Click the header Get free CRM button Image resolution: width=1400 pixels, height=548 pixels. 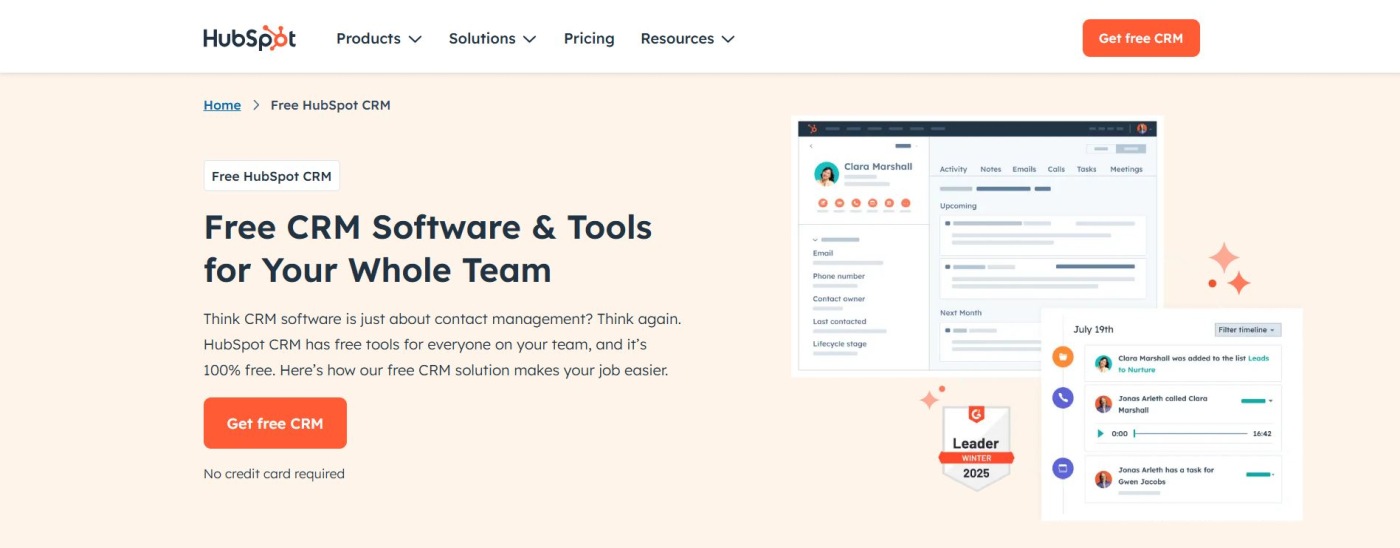[x=1141, y=38]
